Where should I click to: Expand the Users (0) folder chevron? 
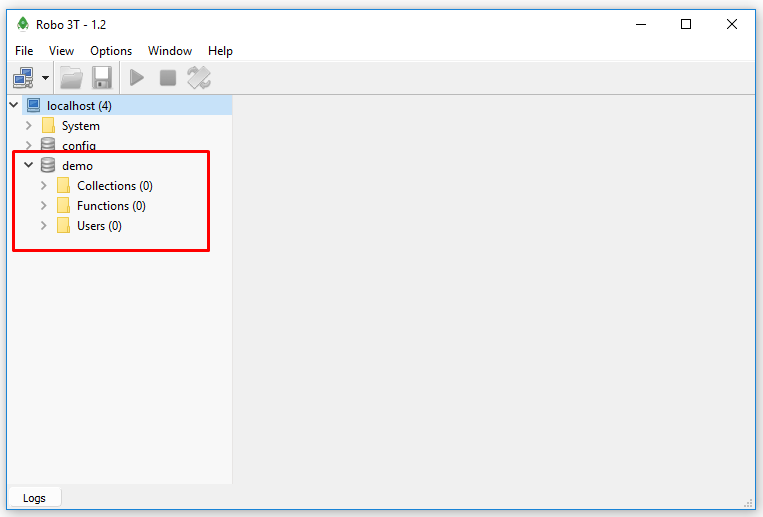coord(44,225)
